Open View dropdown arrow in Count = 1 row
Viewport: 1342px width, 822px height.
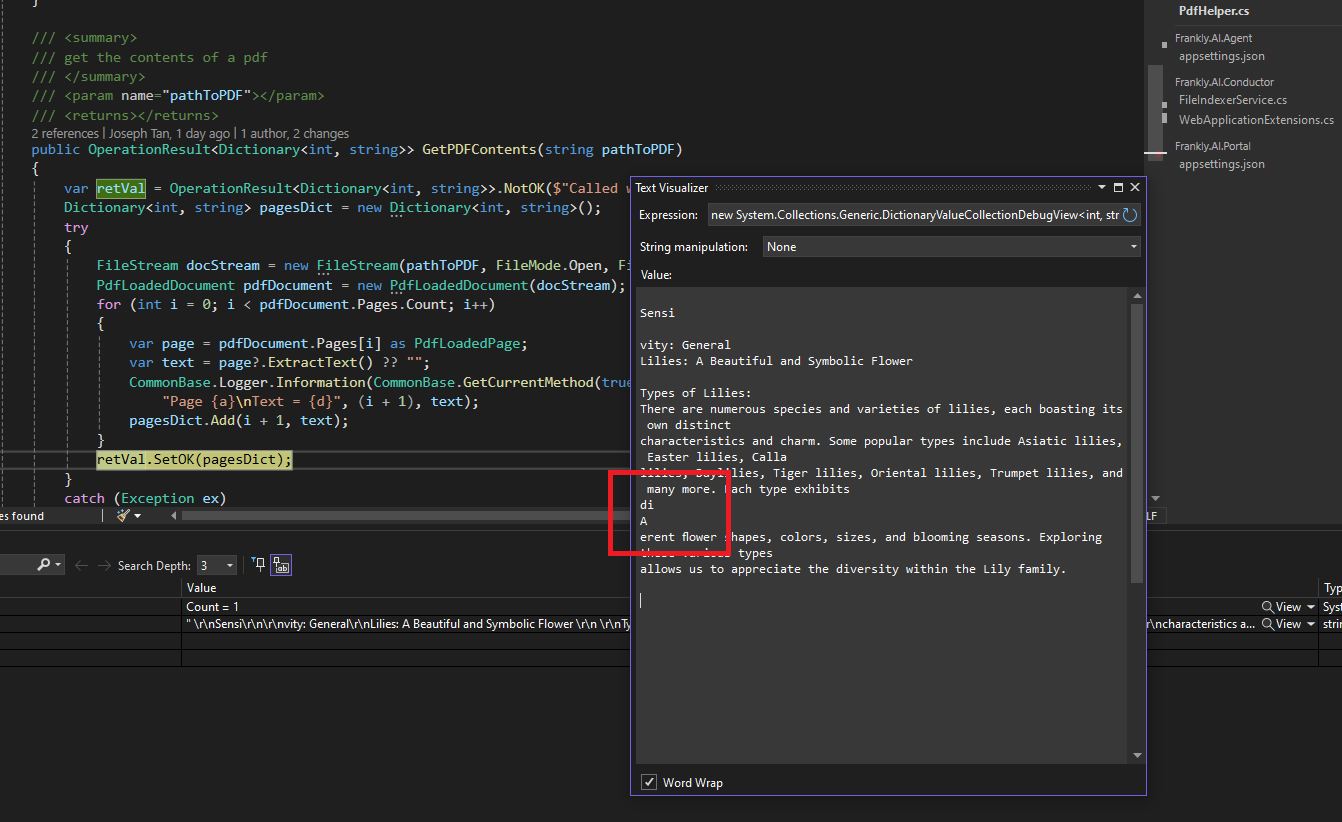(x=1311, y=607)
